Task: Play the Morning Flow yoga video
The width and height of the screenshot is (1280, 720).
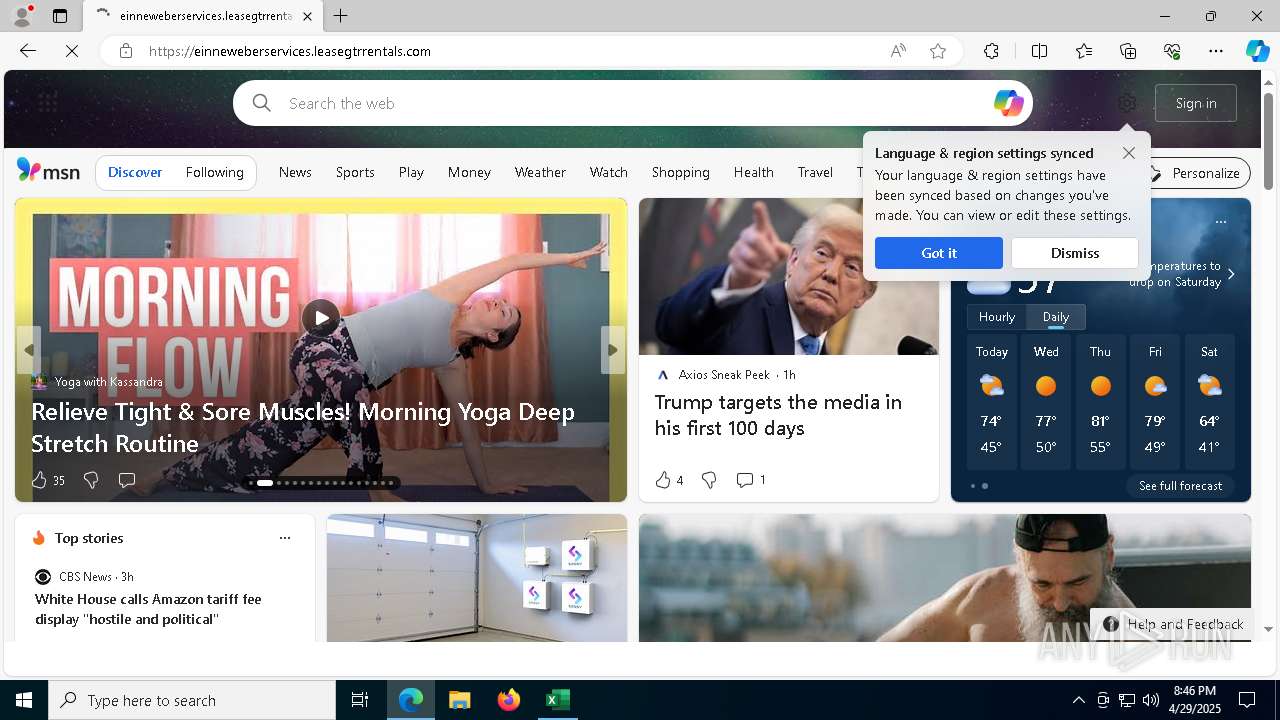Action: 321,318
